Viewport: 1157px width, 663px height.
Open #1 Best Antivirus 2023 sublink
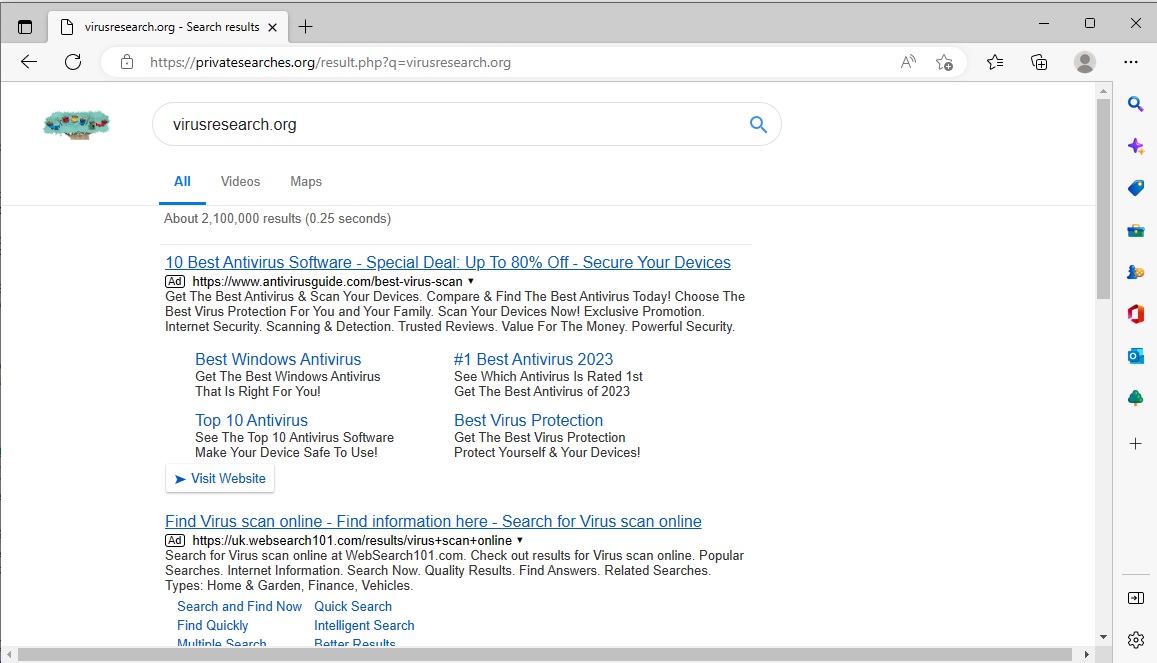pos(533,359)
